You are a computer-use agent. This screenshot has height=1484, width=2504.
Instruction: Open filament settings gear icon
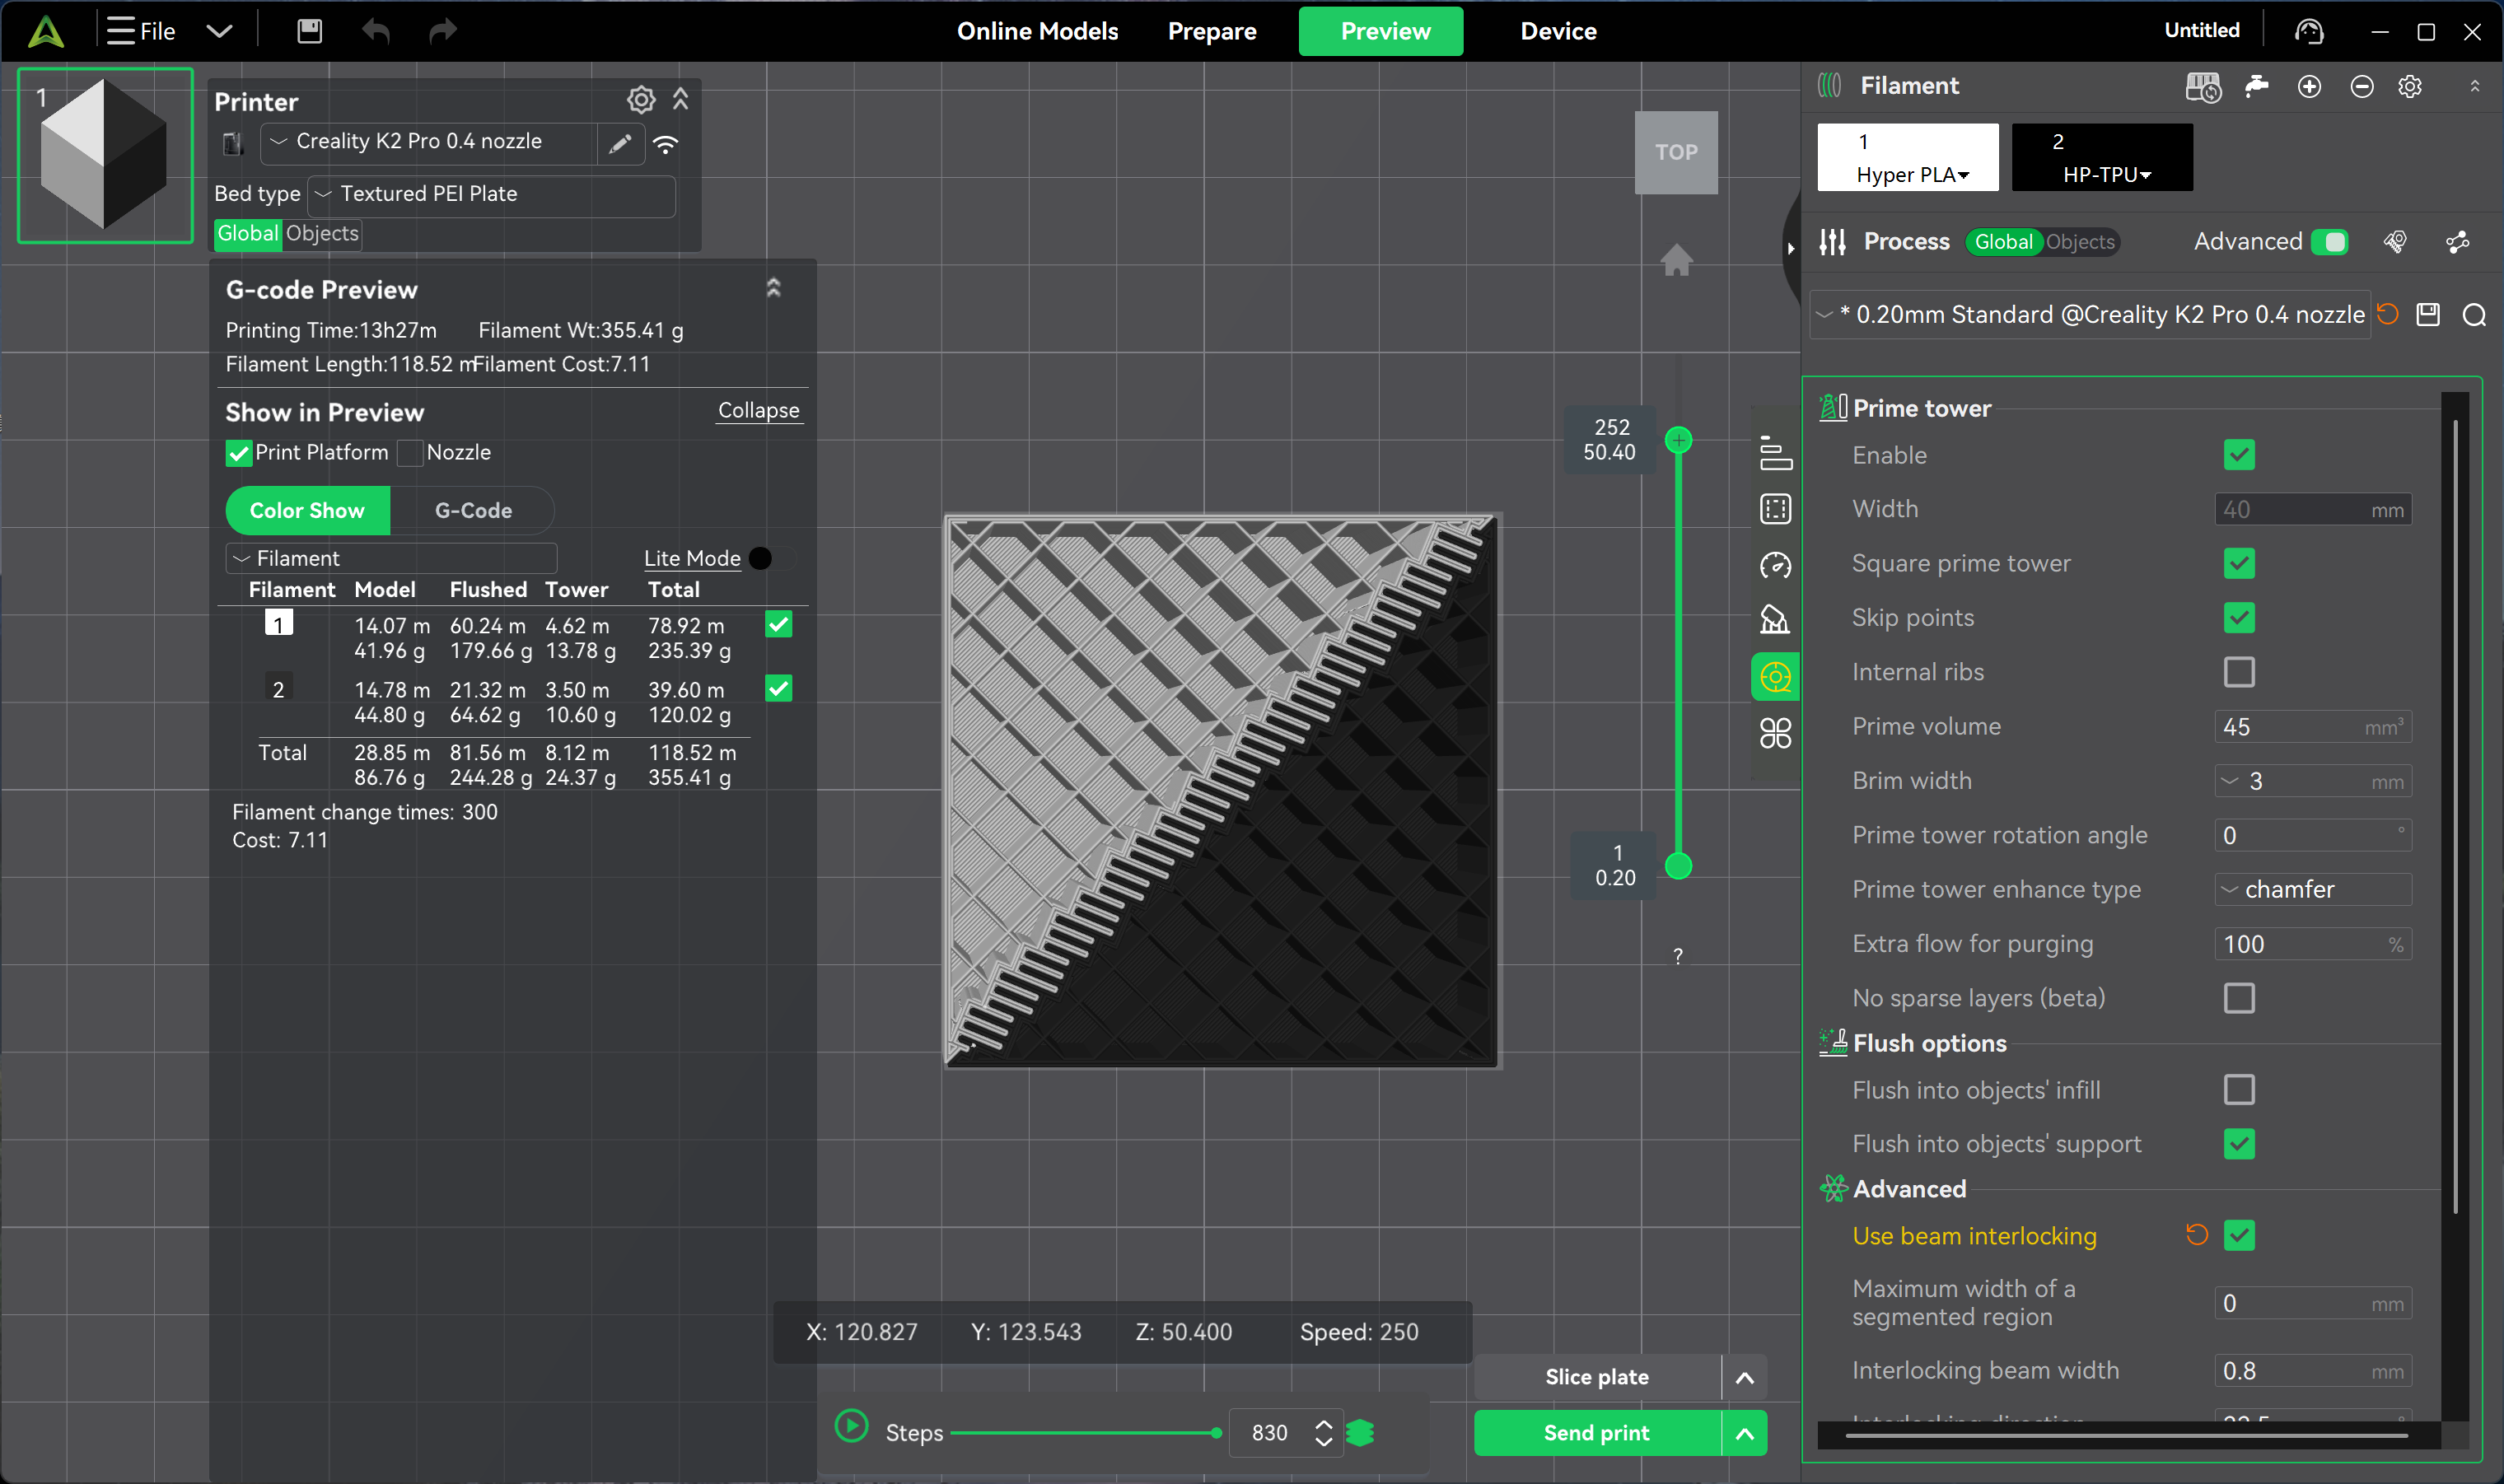2410,87
